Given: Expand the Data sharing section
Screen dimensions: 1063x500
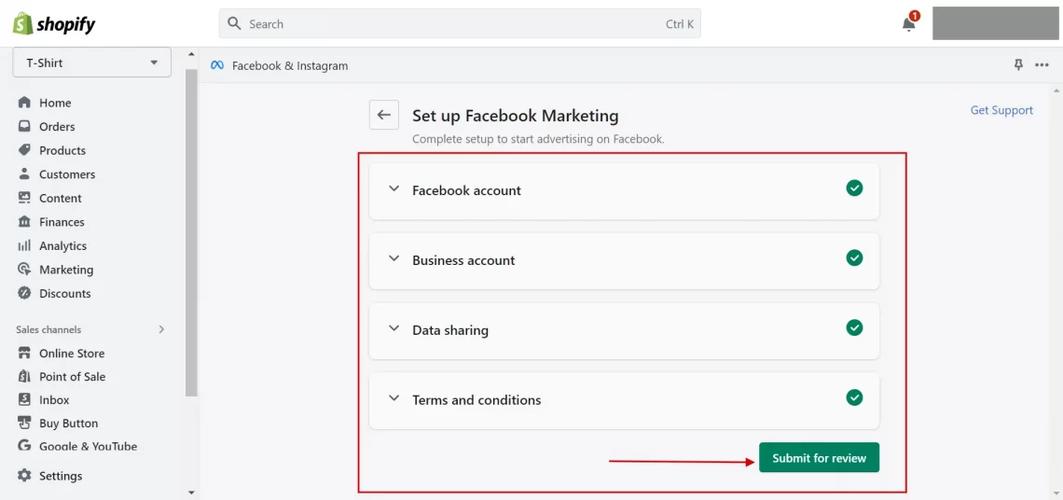Looking at the screenshot, I should coord(394,329).
